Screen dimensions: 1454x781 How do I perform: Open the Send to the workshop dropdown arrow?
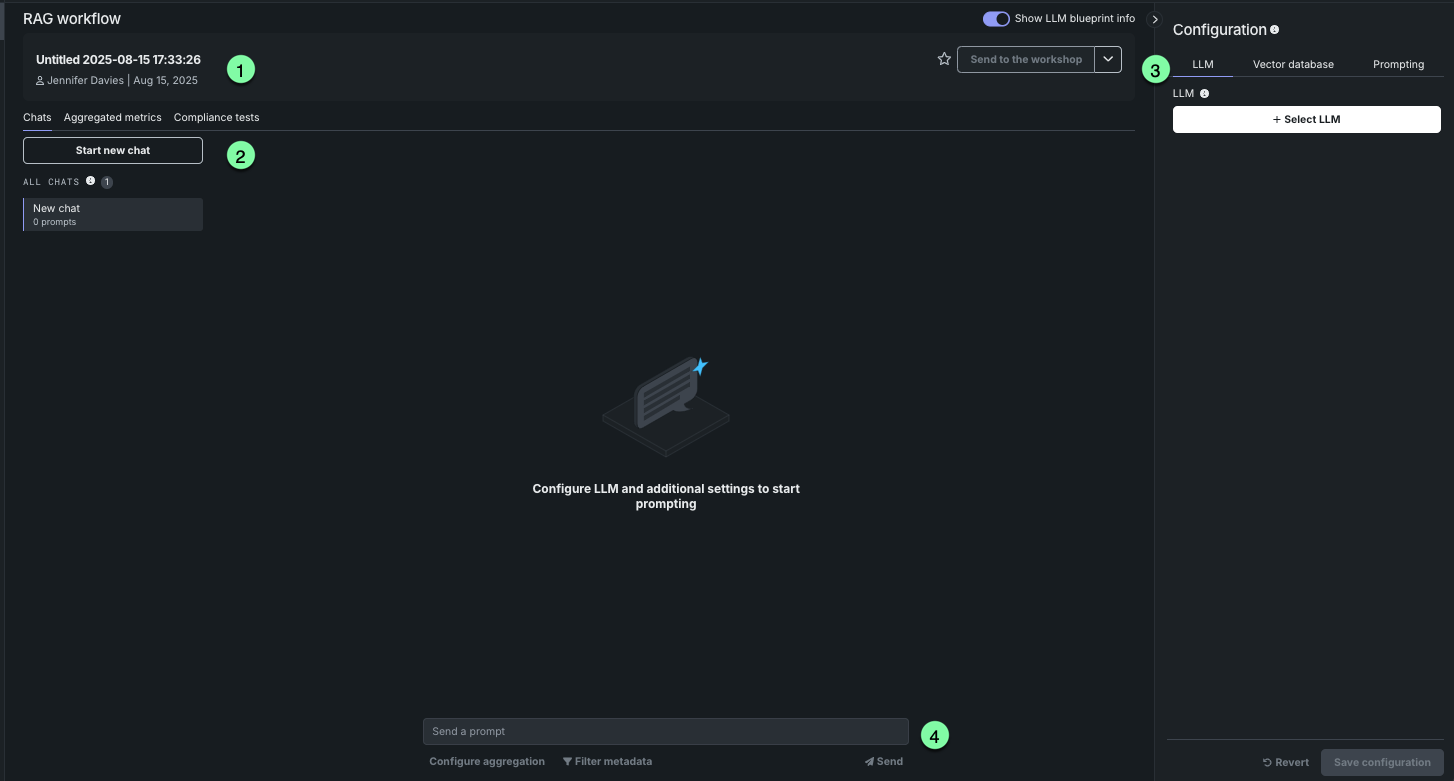(1108, 59)
